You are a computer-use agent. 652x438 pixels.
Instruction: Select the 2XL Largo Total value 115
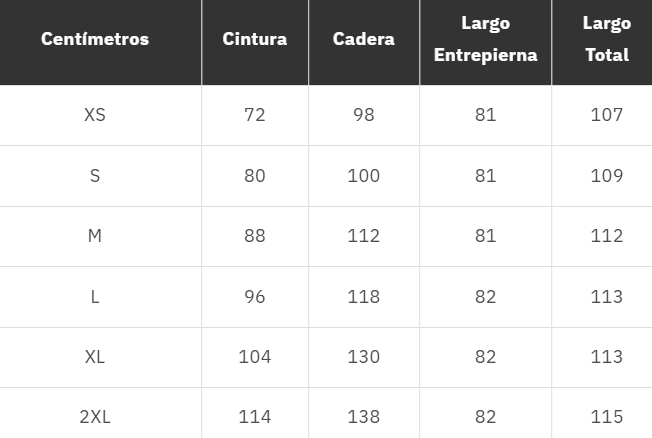[x=606, y=417]
